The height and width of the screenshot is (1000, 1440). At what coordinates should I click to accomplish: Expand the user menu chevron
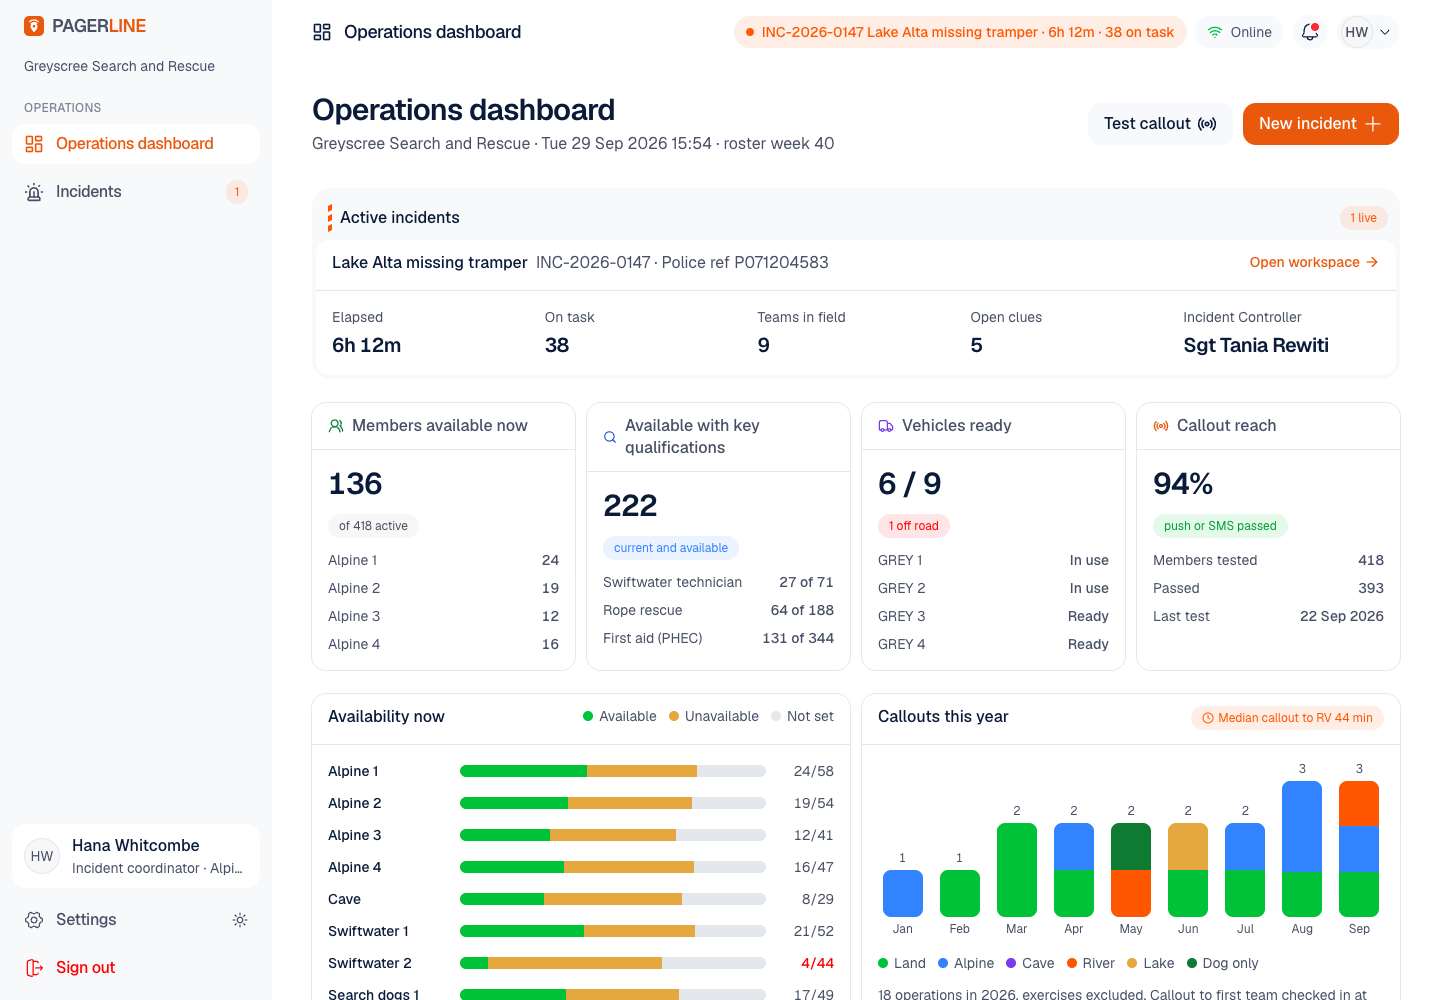[1385, 32]
